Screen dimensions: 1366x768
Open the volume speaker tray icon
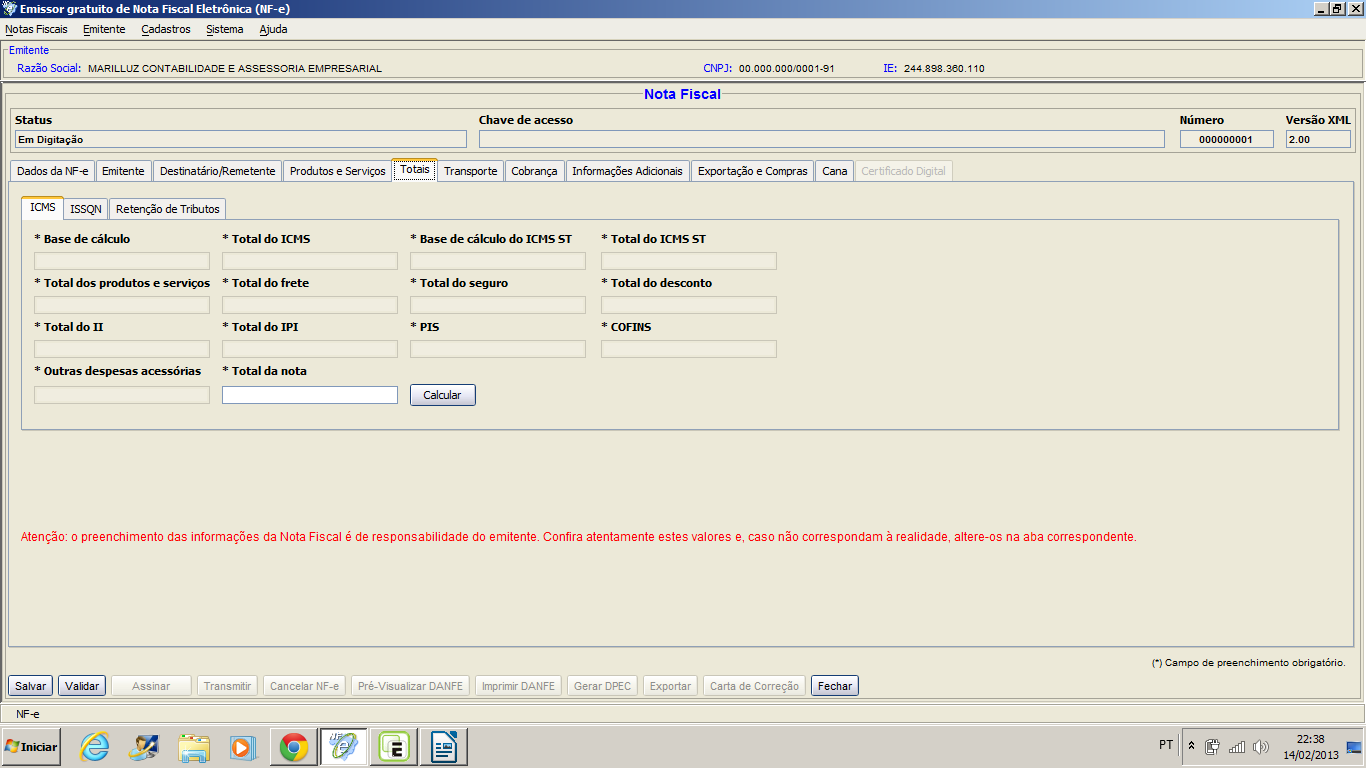[x=1261, y=746]
